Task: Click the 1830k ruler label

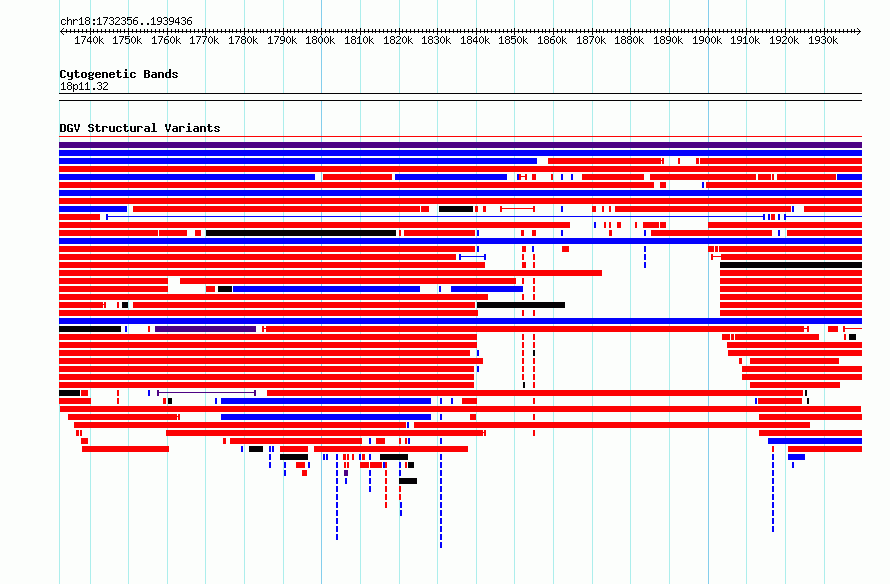Action: pos(436,40)
